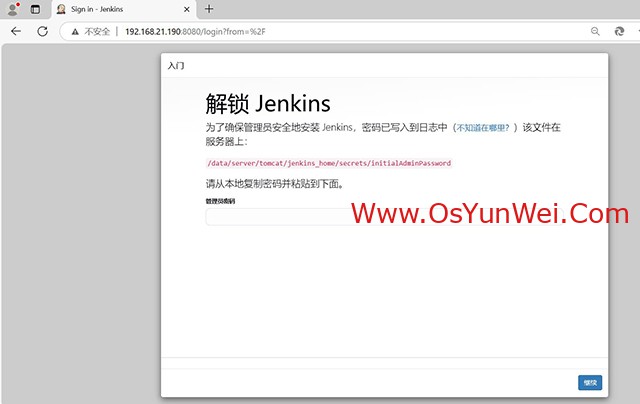Click the 请从本地复制密码并粘贴到下面 instruction text
Viewport: 640px width, 404px height.
pyautogui.click(x=275, y=184)
